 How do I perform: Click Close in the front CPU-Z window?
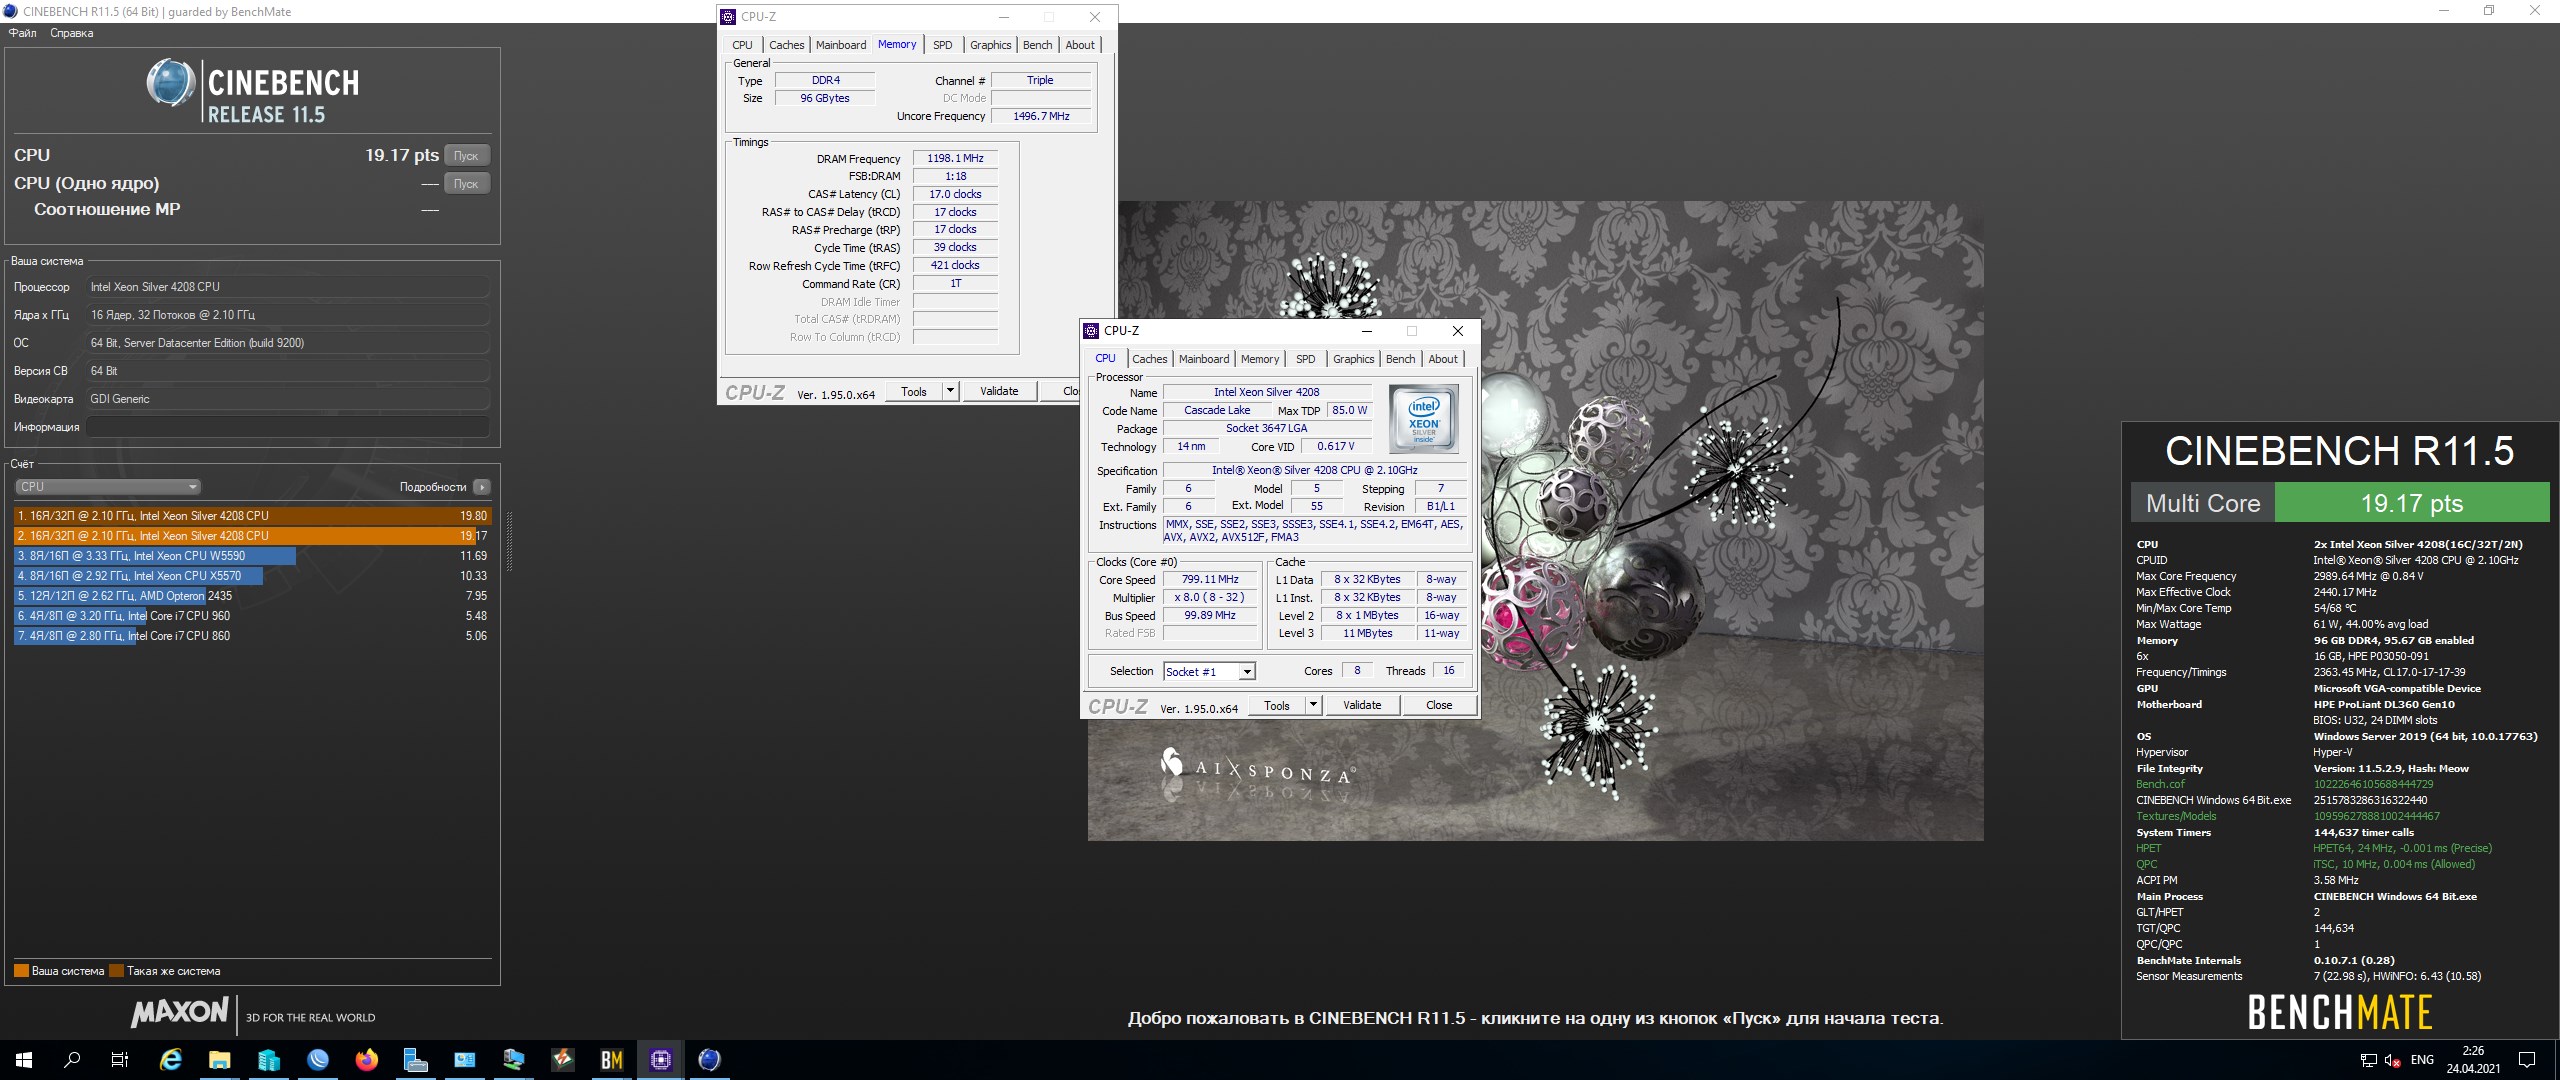(x=1439, y=705)
